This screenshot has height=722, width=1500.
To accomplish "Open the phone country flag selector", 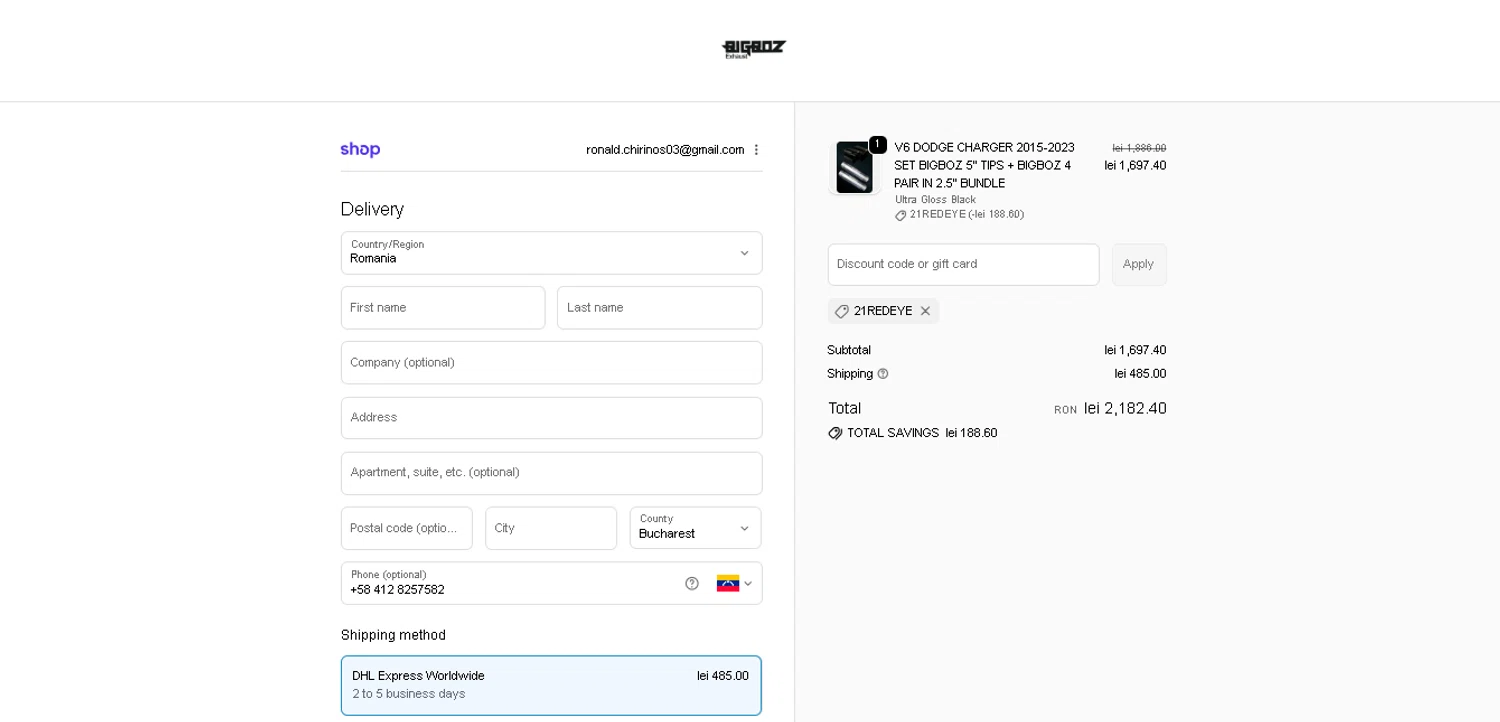I will [734, 584].
